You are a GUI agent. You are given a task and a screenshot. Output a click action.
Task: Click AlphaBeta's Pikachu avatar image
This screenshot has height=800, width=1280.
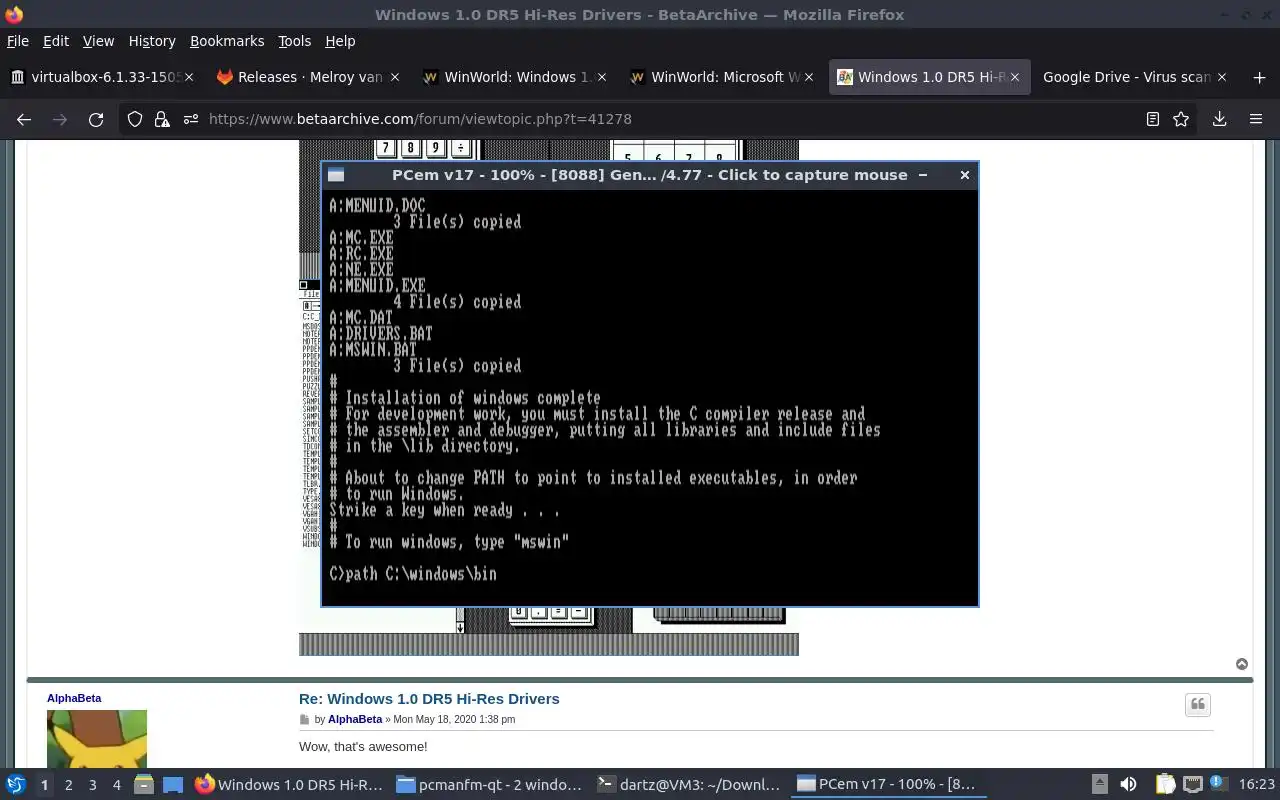click(97, 739)
